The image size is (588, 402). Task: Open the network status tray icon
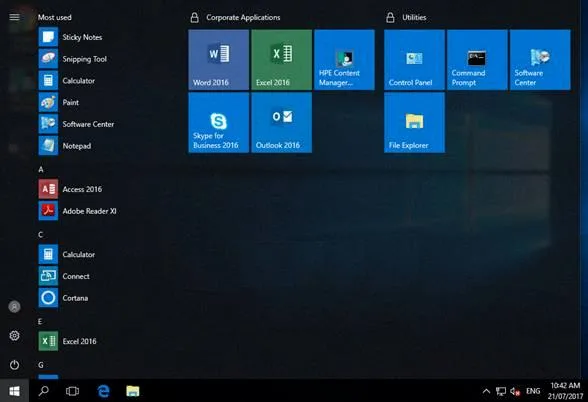coord(501,392)
